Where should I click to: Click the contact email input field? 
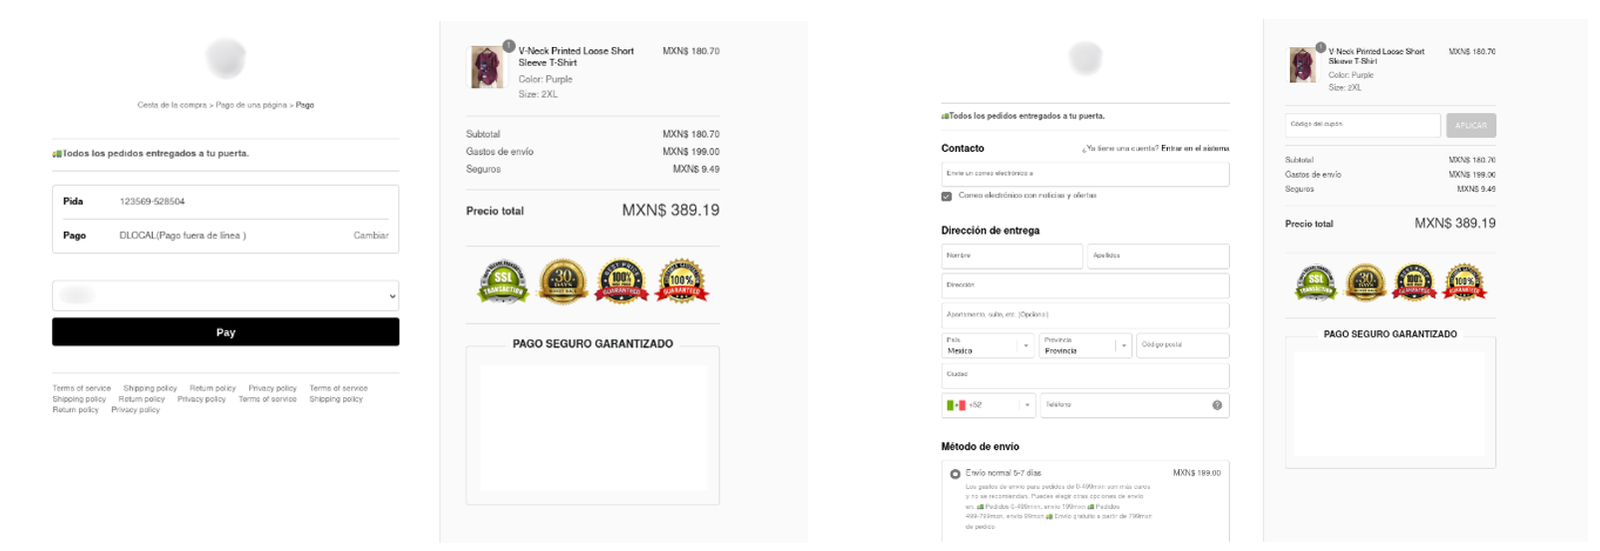pyautogui.click(x=1084, y=174)
